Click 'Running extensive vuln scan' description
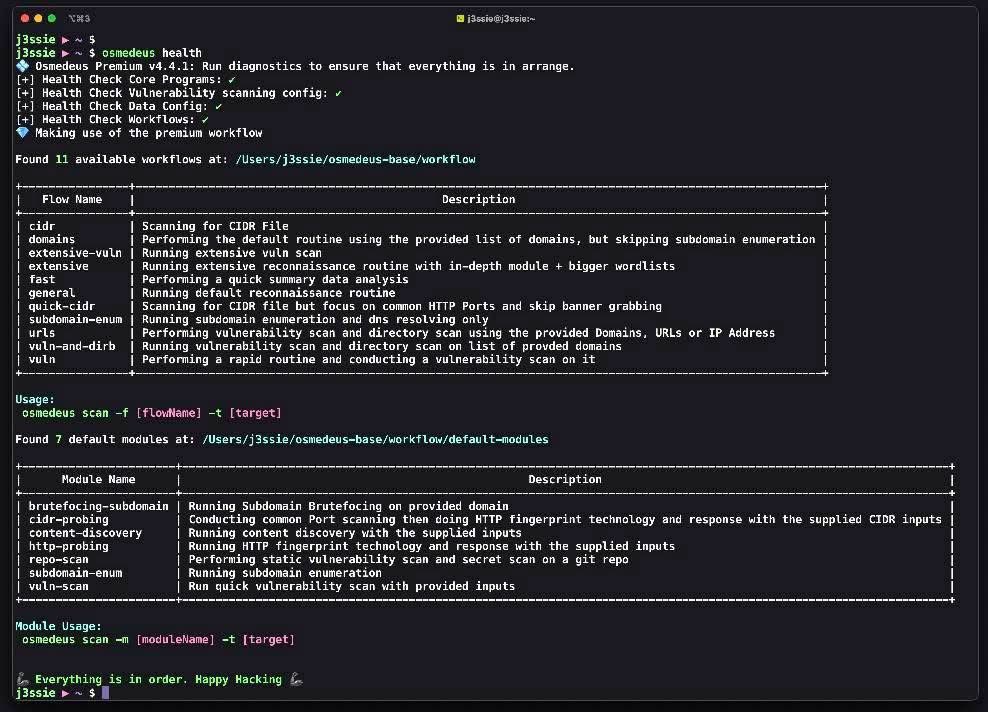 231,253
